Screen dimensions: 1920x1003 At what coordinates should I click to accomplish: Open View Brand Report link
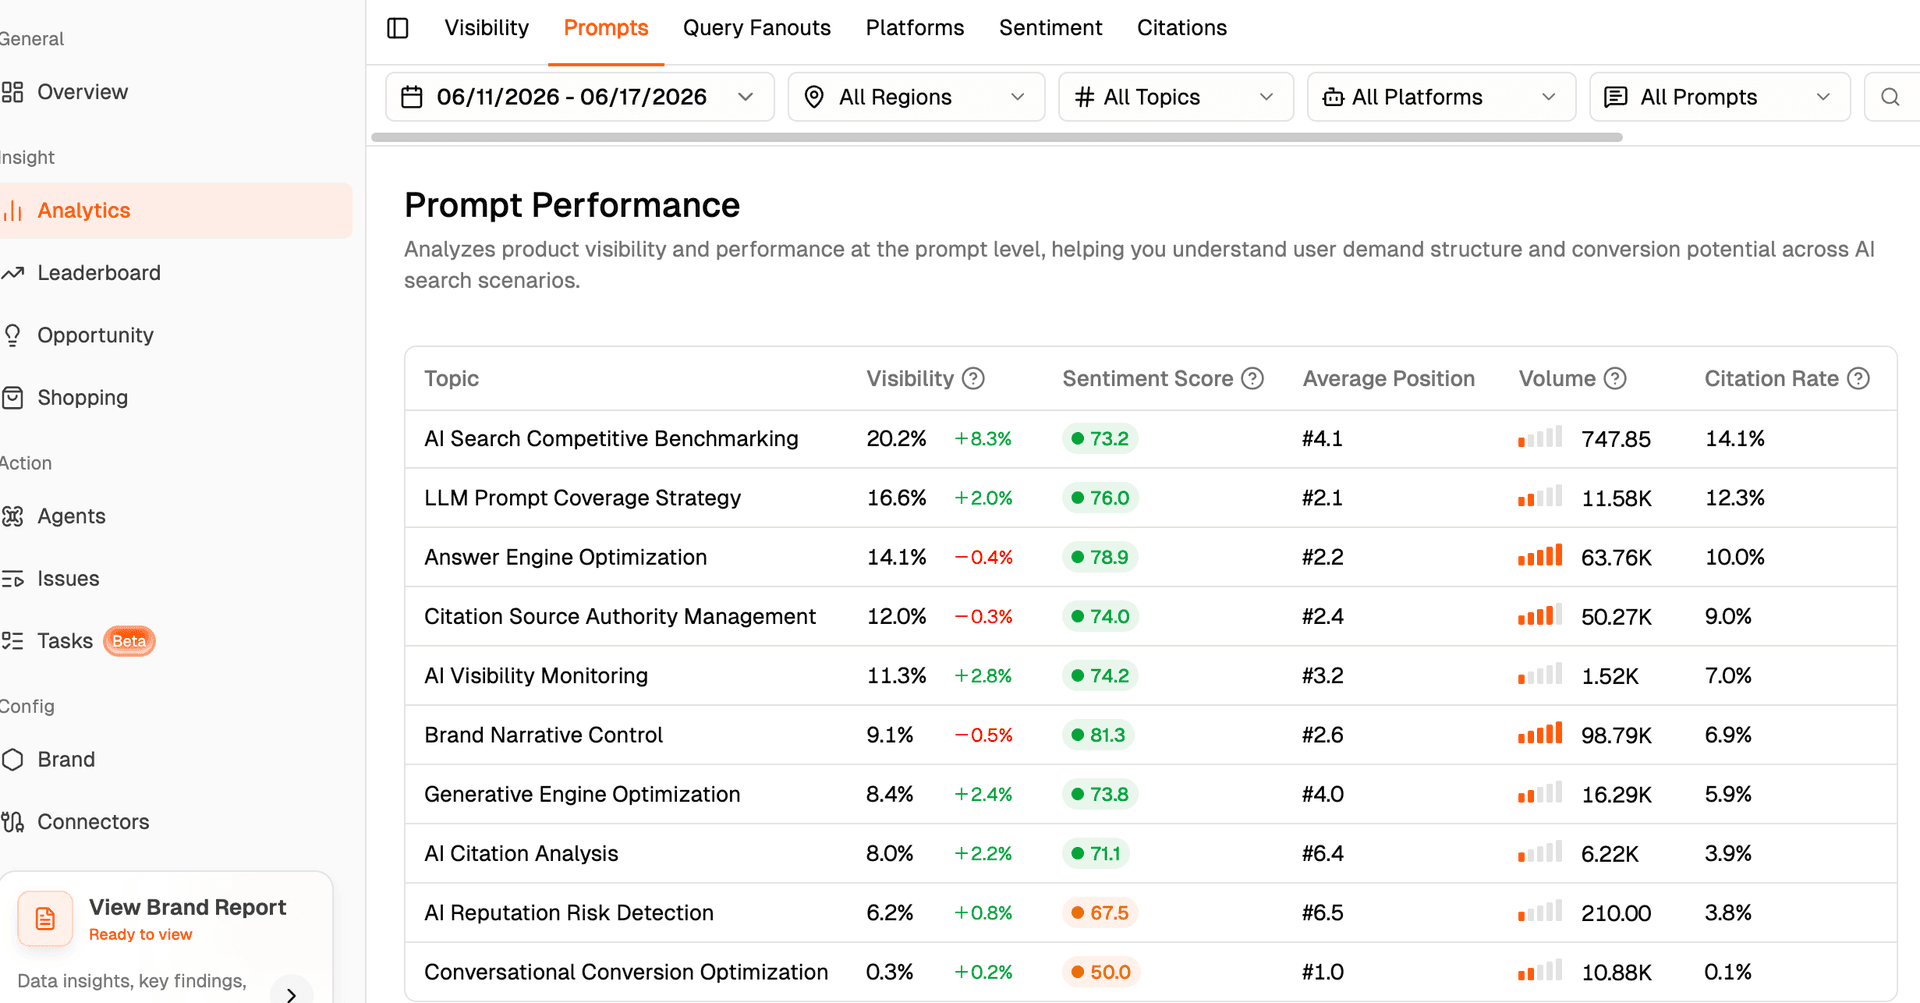(x=187, y=907)
